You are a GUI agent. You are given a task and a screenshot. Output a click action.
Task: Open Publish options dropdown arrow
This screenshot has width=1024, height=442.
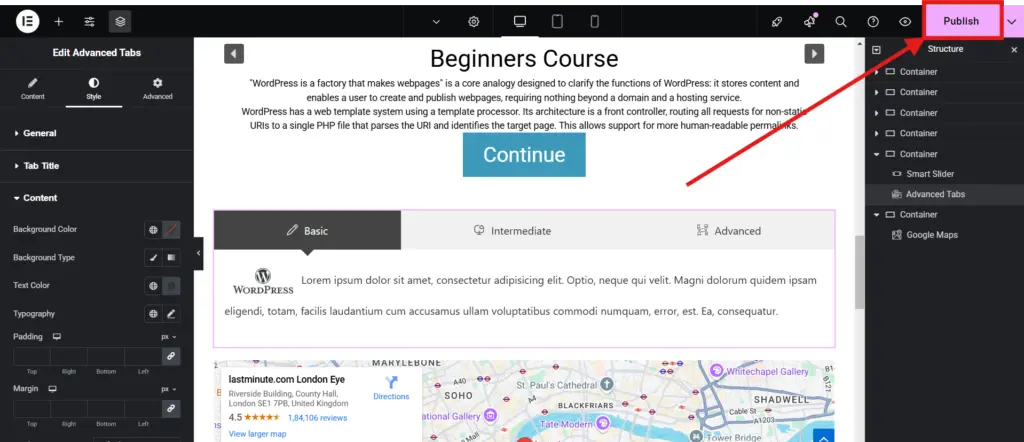[1012, 22]
